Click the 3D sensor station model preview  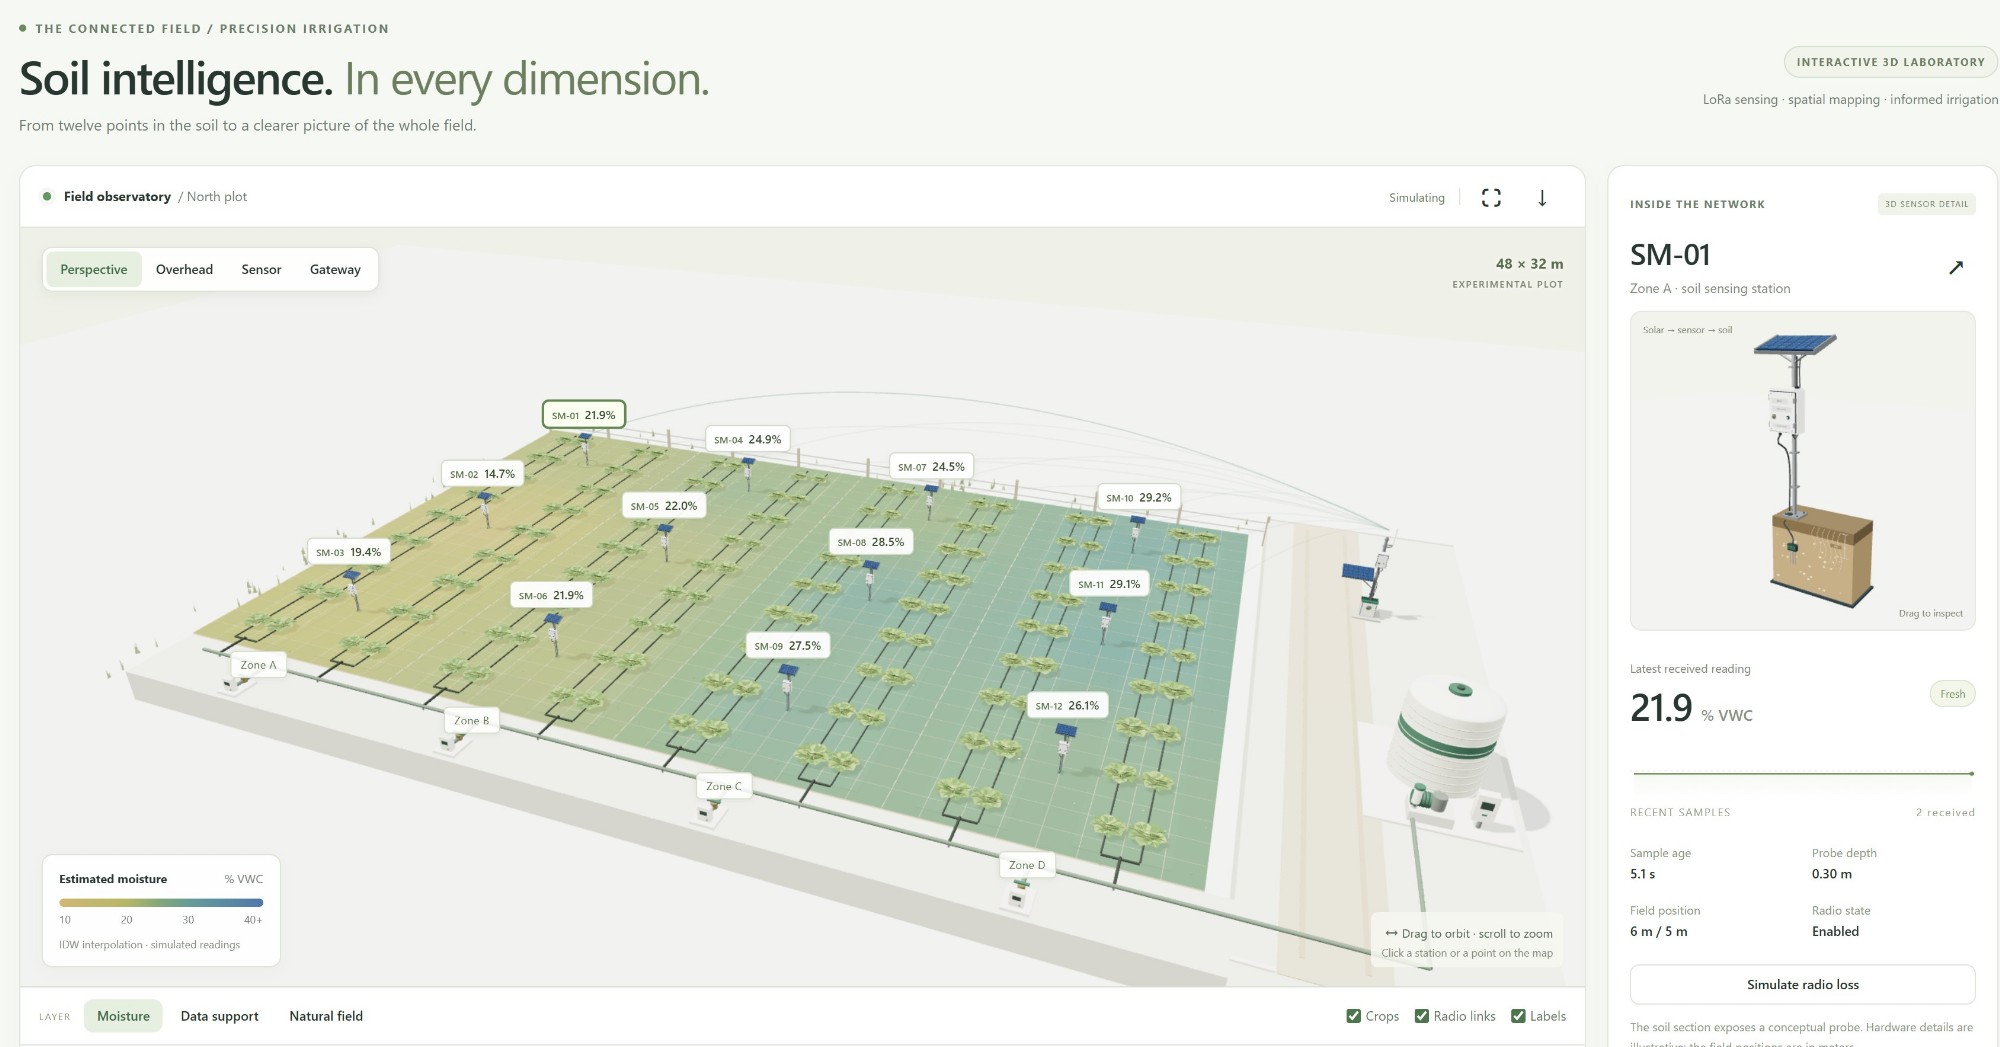tap(1802, 470)
